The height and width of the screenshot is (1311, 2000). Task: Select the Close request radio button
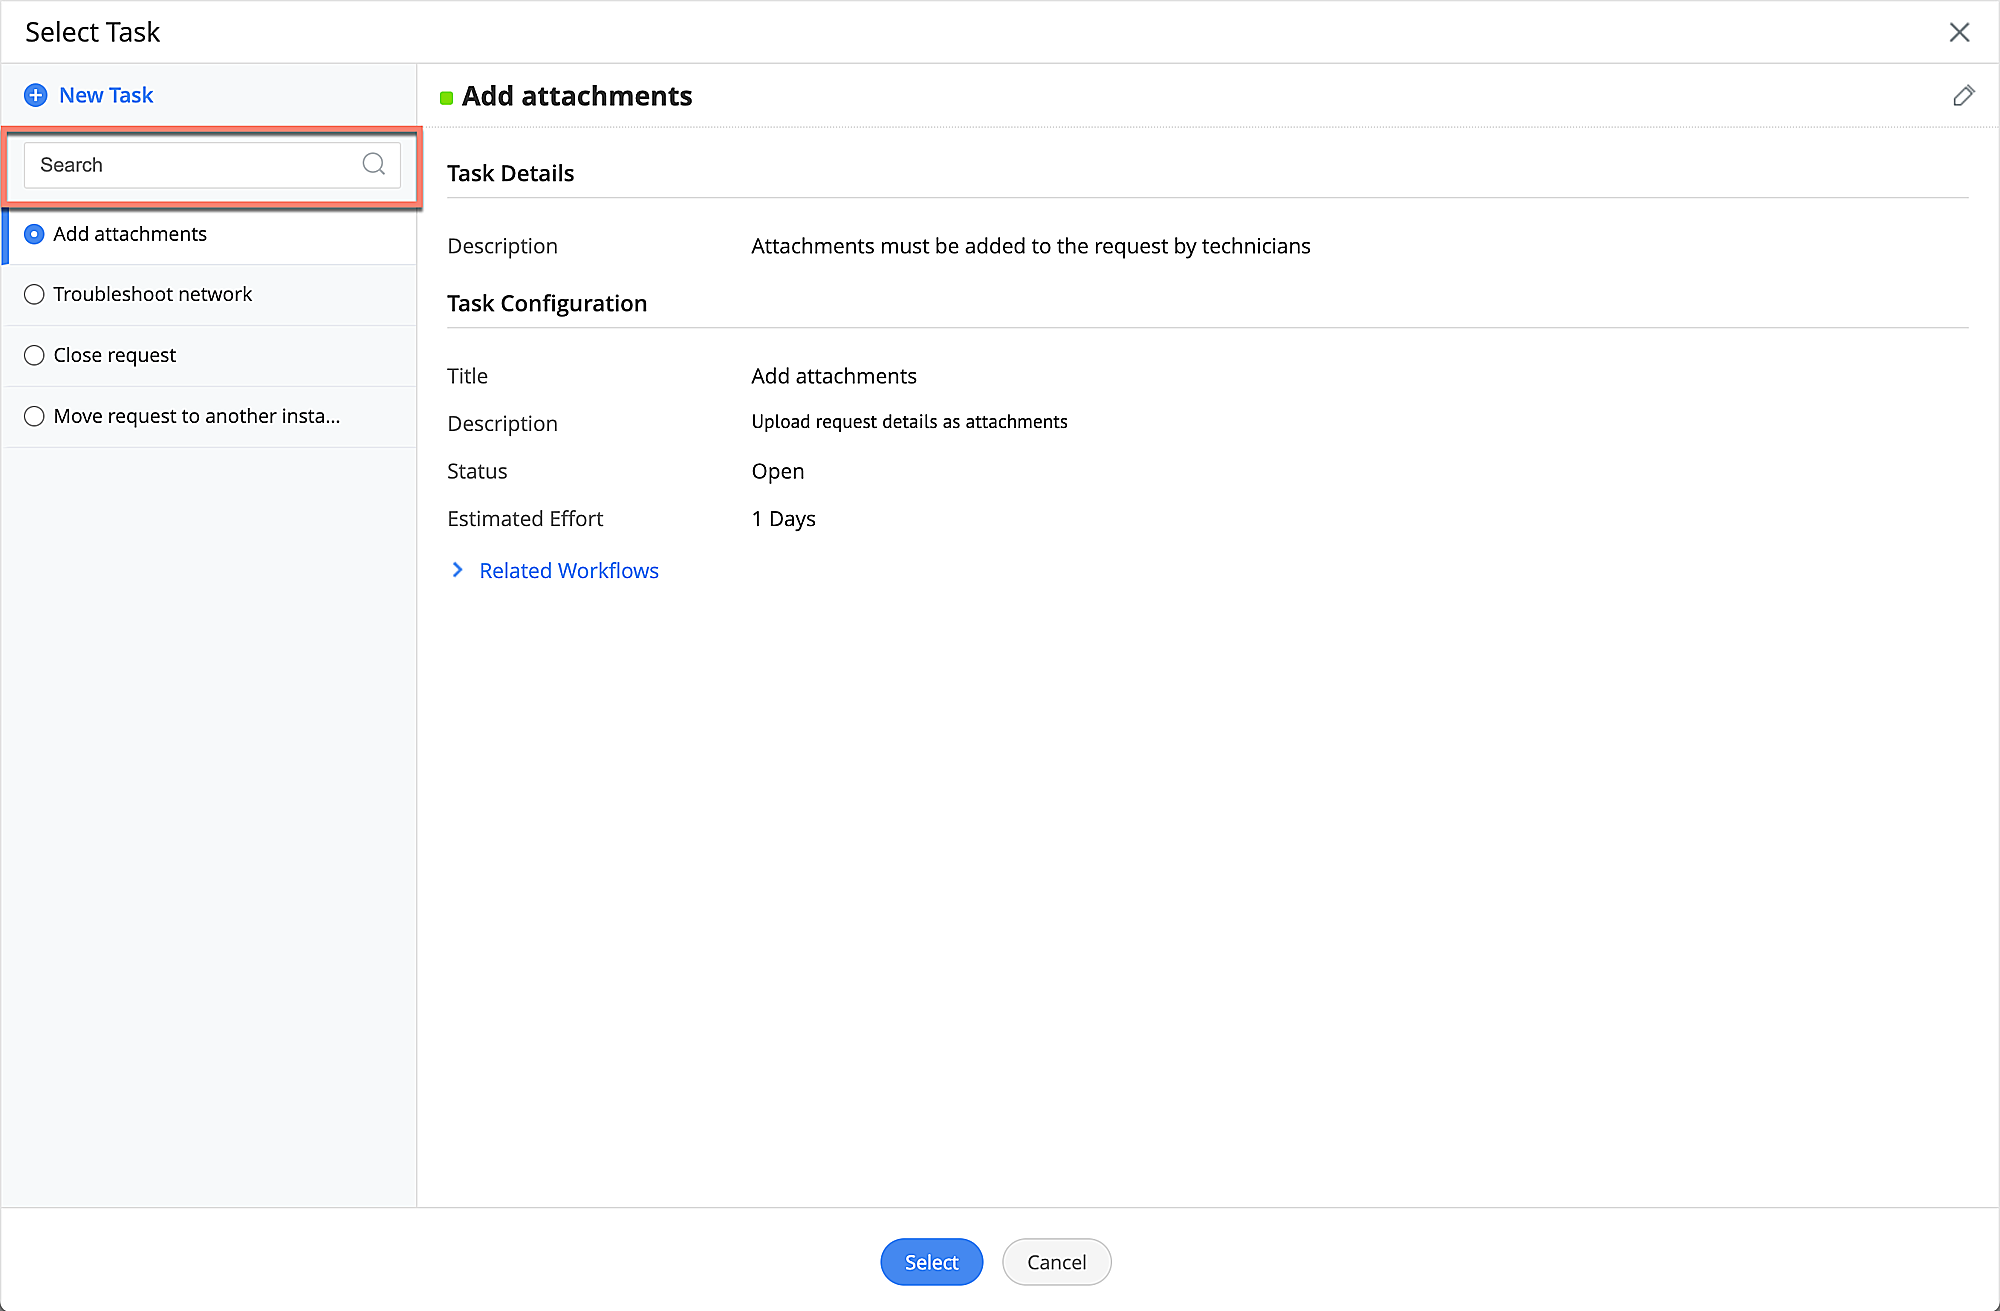(34, 355)
